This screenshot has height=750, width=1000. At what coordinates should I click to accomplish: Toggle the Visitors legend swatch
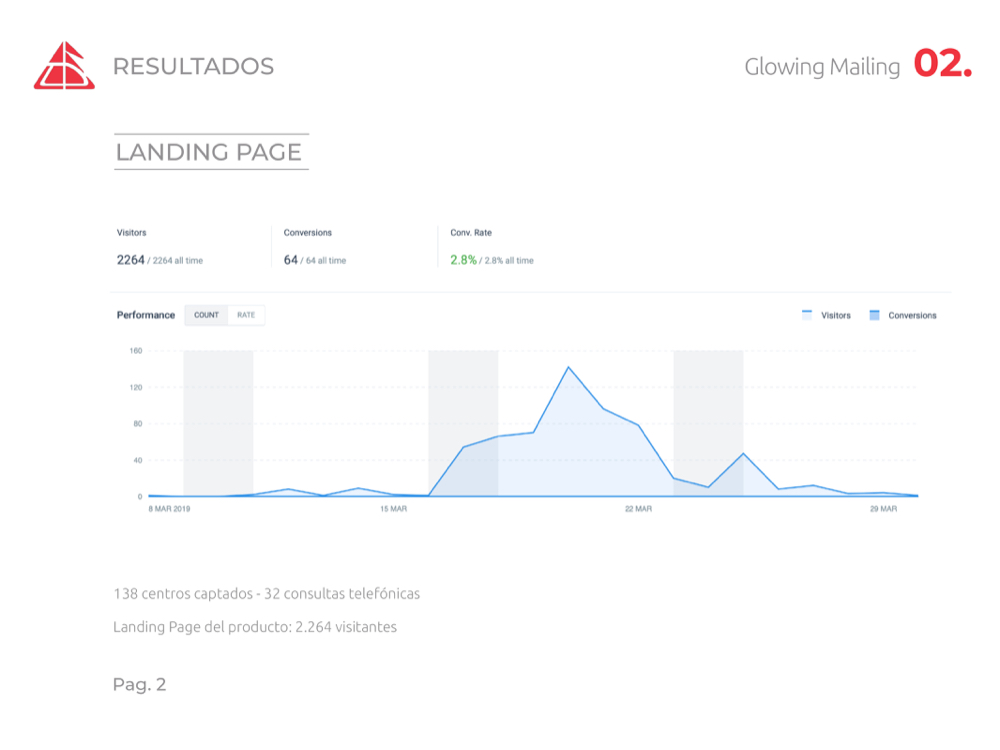click(807, 315)
